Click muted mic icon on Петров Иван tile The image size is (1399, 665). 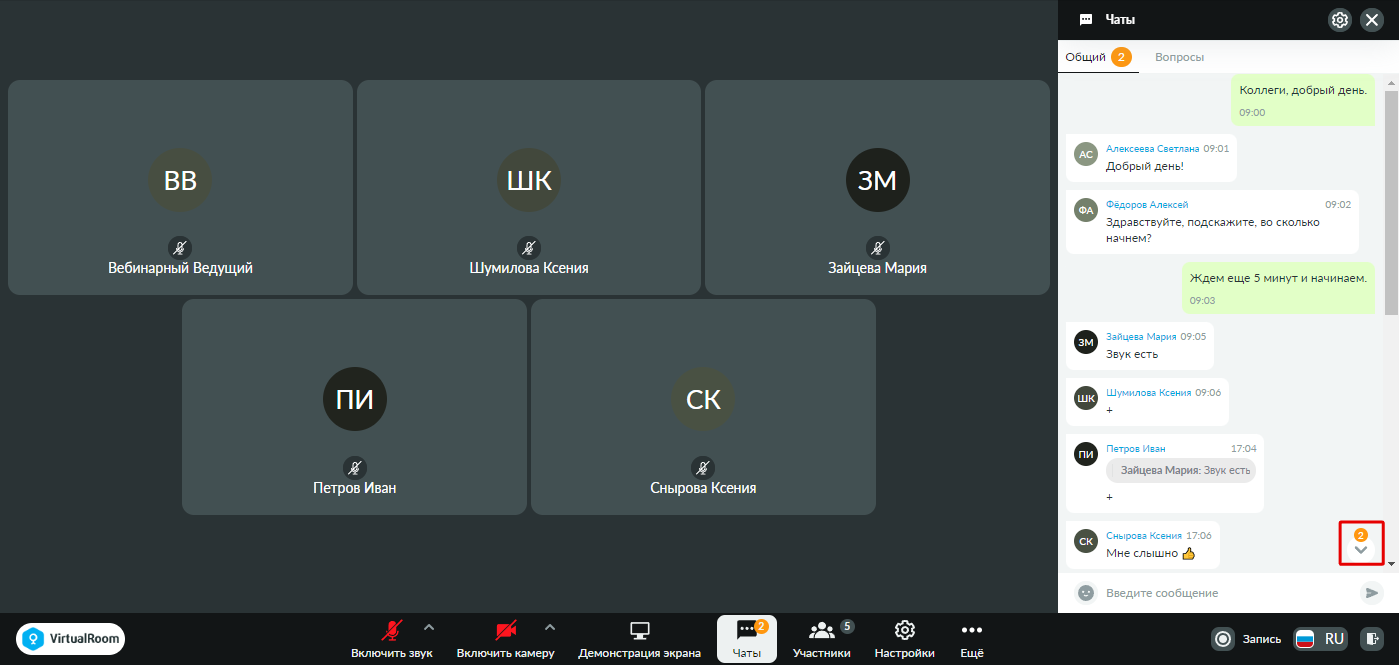tap(355, 467)
